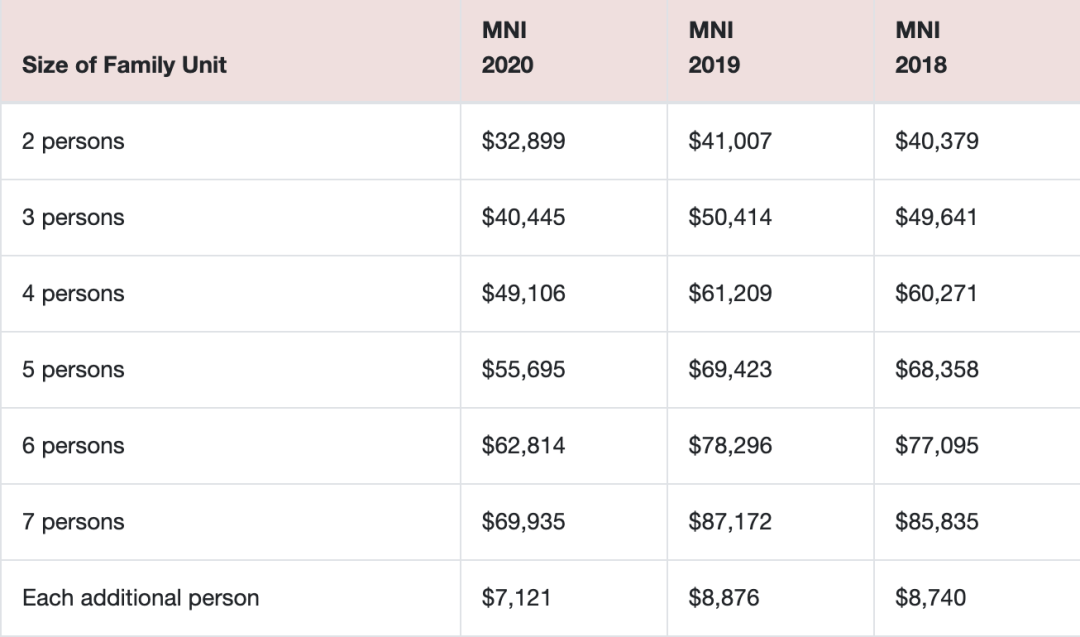Click the 6 persons row label

coord(73,446)
